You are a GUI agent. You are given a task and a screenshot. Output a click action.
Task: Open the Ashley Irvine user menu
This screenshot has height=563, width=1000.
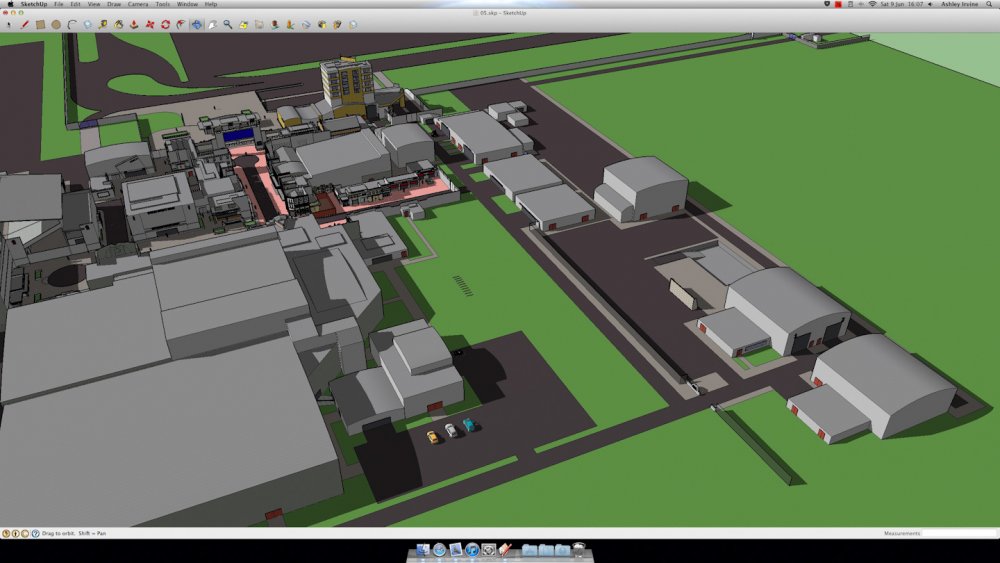(x=959, y=4)
